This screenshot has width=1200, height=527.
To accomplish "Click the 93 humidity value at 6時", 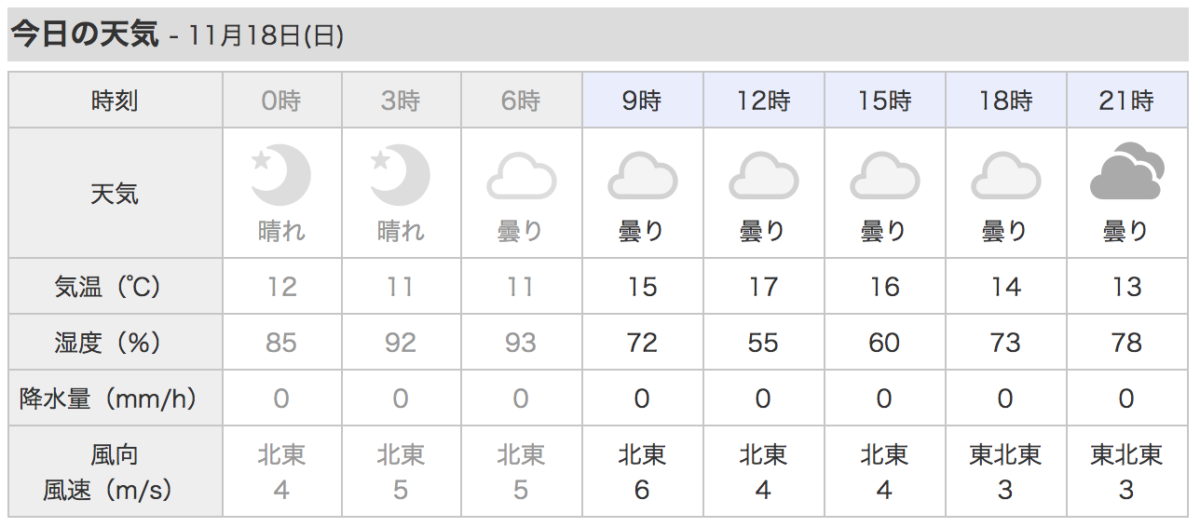I will (x=521, y=343).
